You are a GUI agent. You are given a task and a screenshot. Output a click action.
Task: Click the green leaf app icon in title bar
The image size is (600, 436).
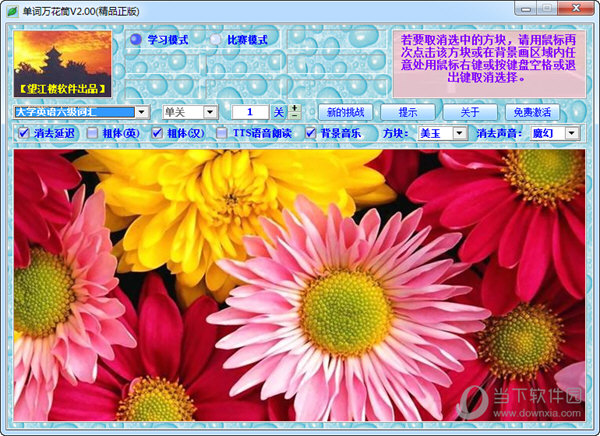click(x=13, y=11)
